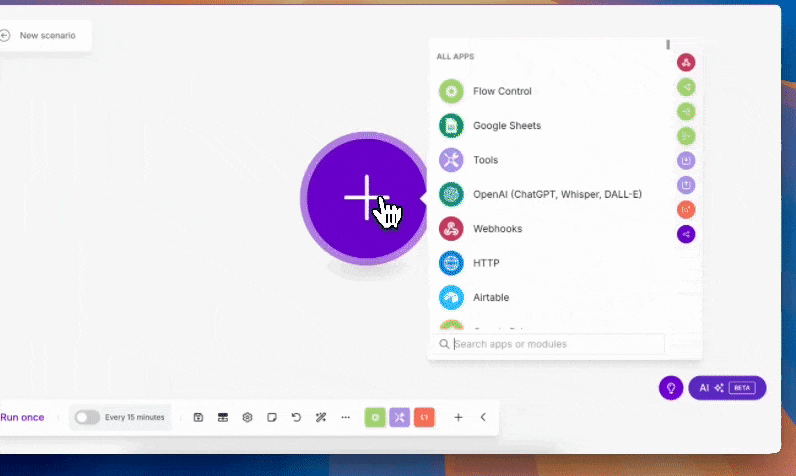Click the red-orange favorite icon in bottom toolbar
The image size is (796, 476).
423,417
